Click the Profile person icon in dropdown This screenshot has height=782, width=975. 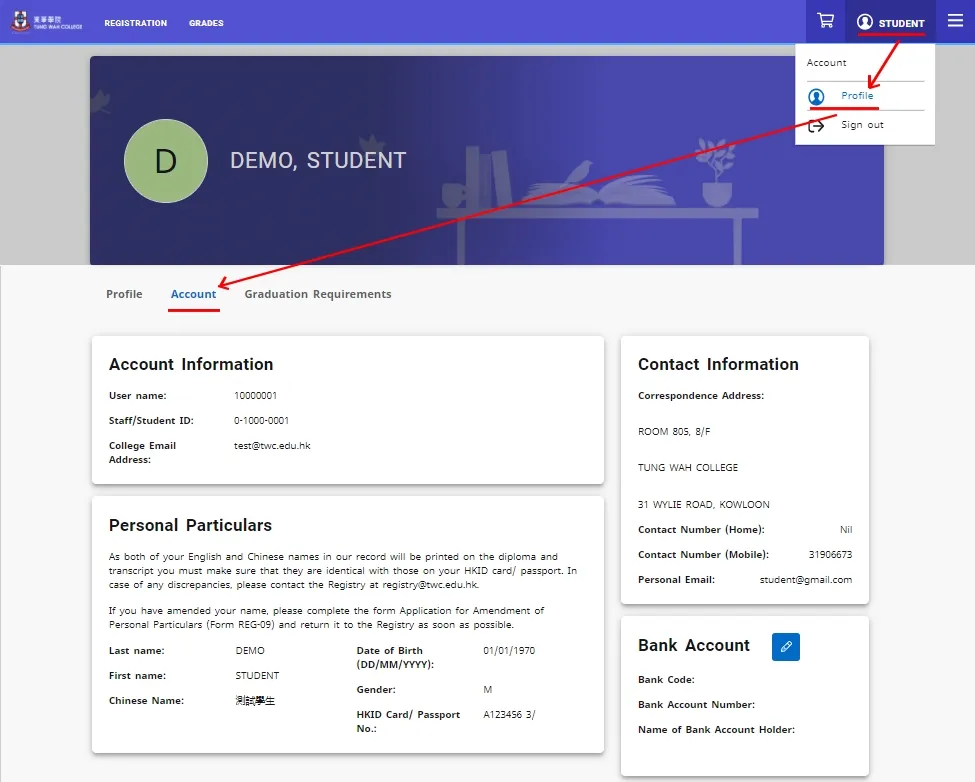(x=817, y=94)
